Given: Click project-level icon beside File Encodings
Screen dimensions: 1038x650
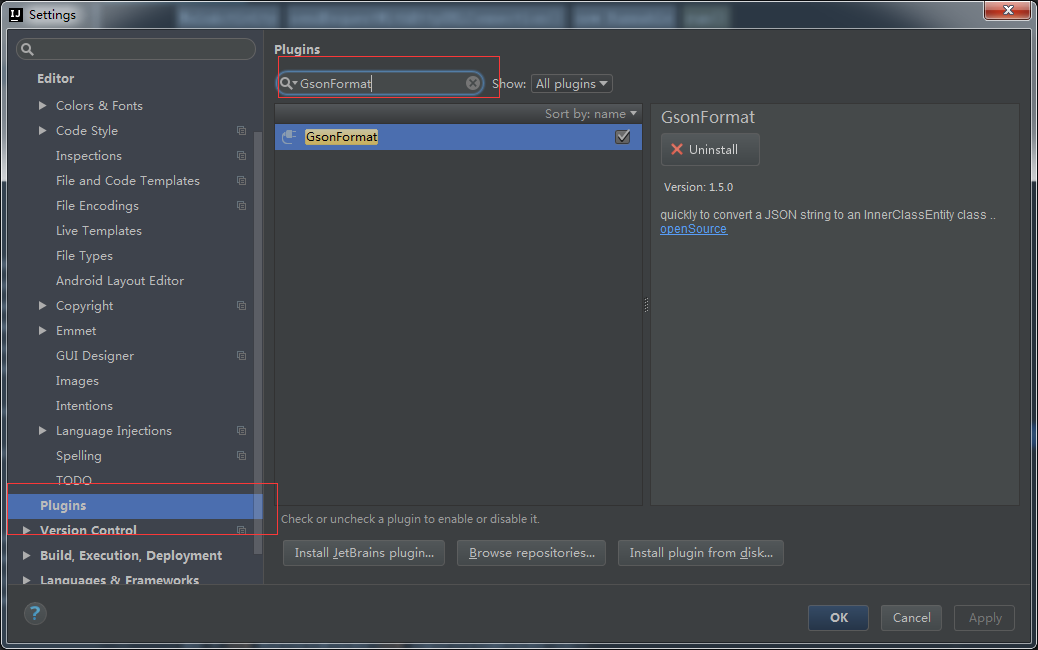Looking at the screenshot, I should click(242, 206).
